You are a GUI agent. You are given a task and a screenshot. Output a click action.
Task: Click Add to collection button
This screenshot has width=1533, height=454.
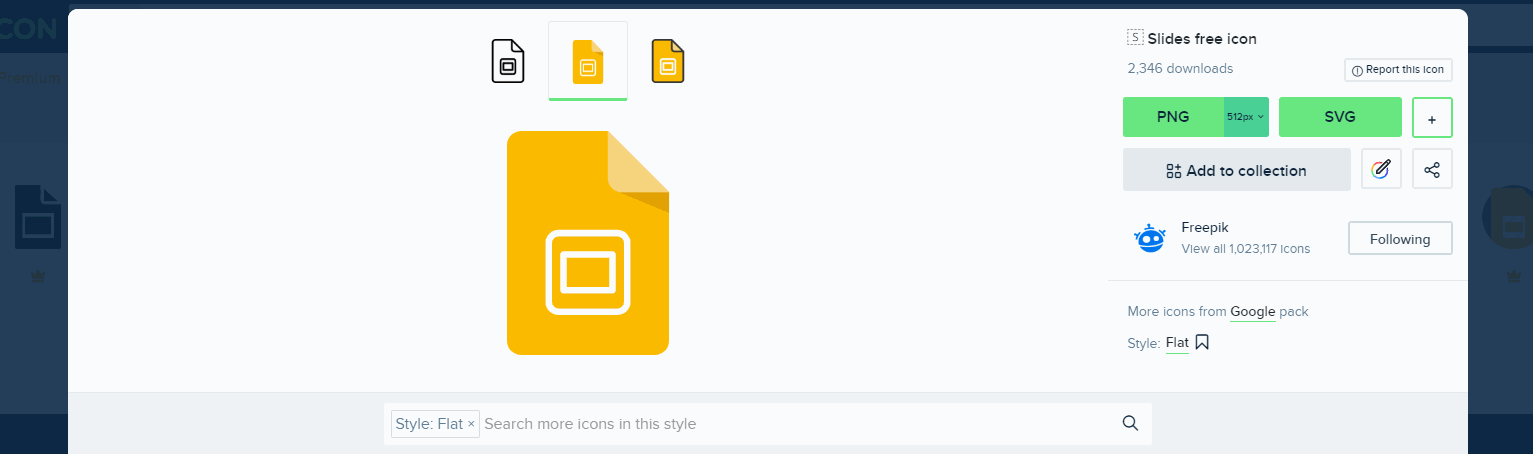[1236, 170]
